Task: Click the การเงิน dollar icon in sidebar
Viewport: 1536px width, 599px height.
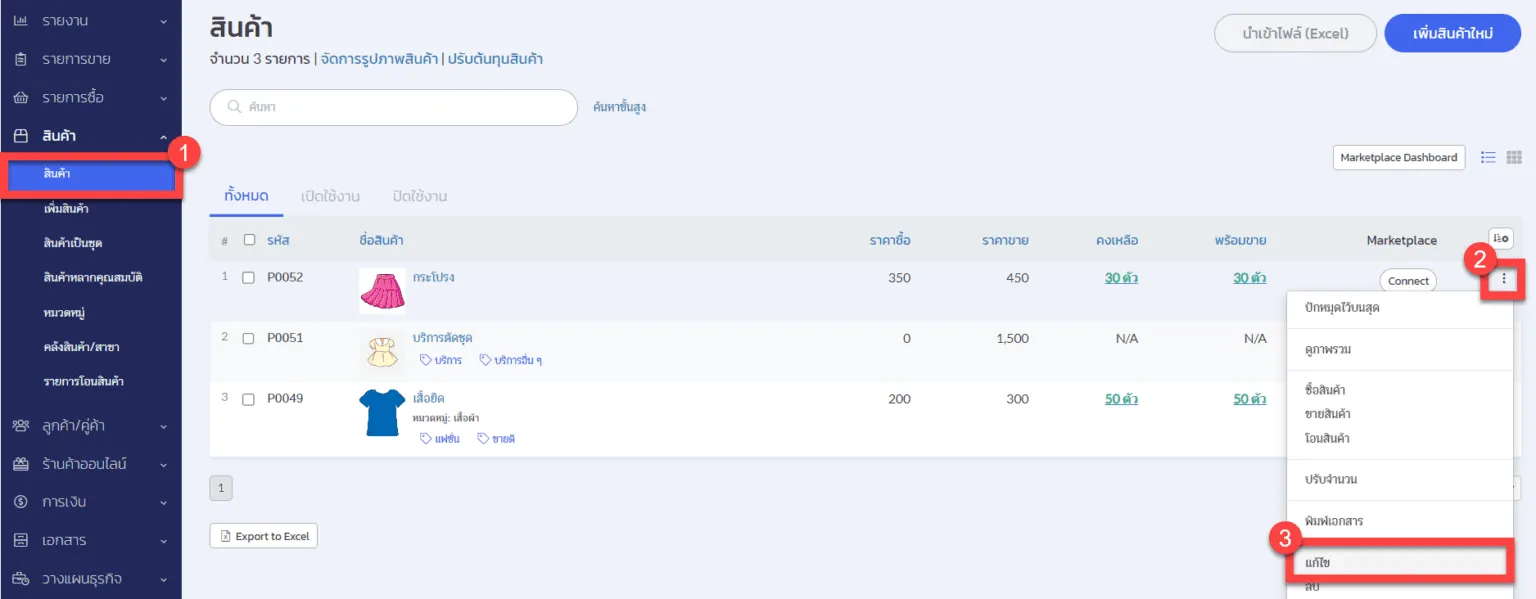Action: tap(20, 502)
